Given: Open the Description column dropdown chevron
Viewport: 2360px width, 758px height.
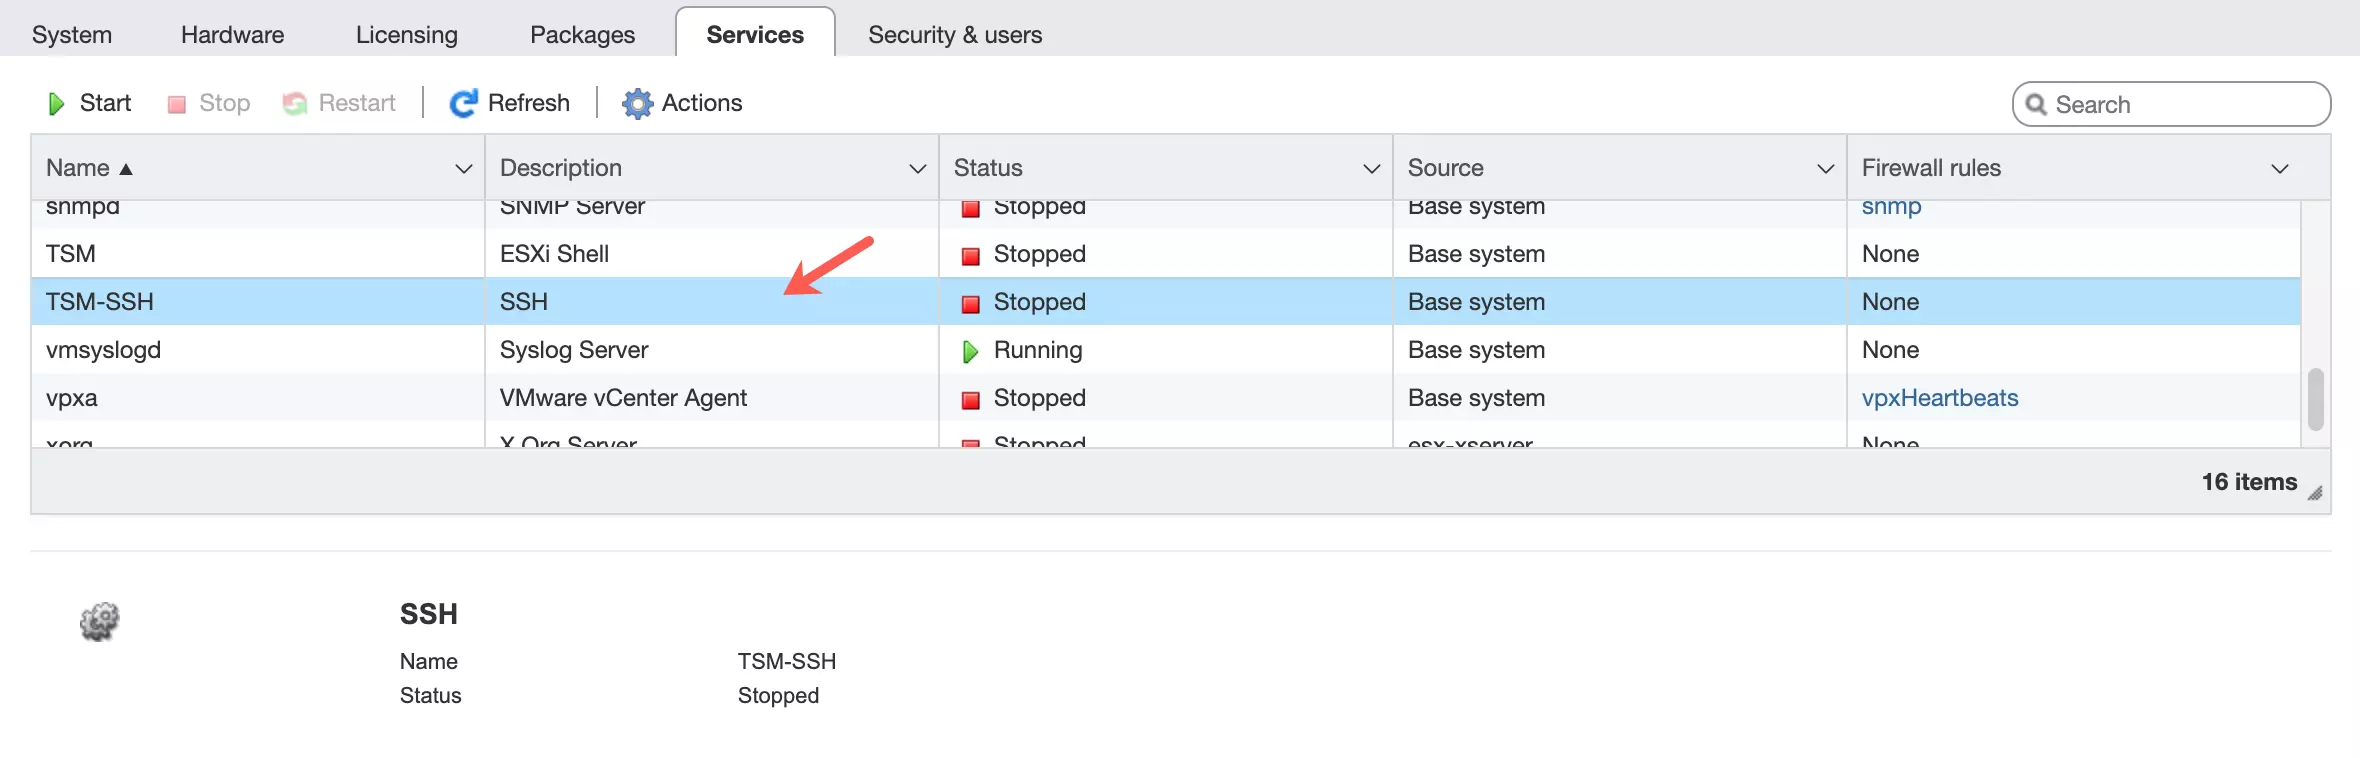Looking at the screenshot, I should (x=917, y=169).
